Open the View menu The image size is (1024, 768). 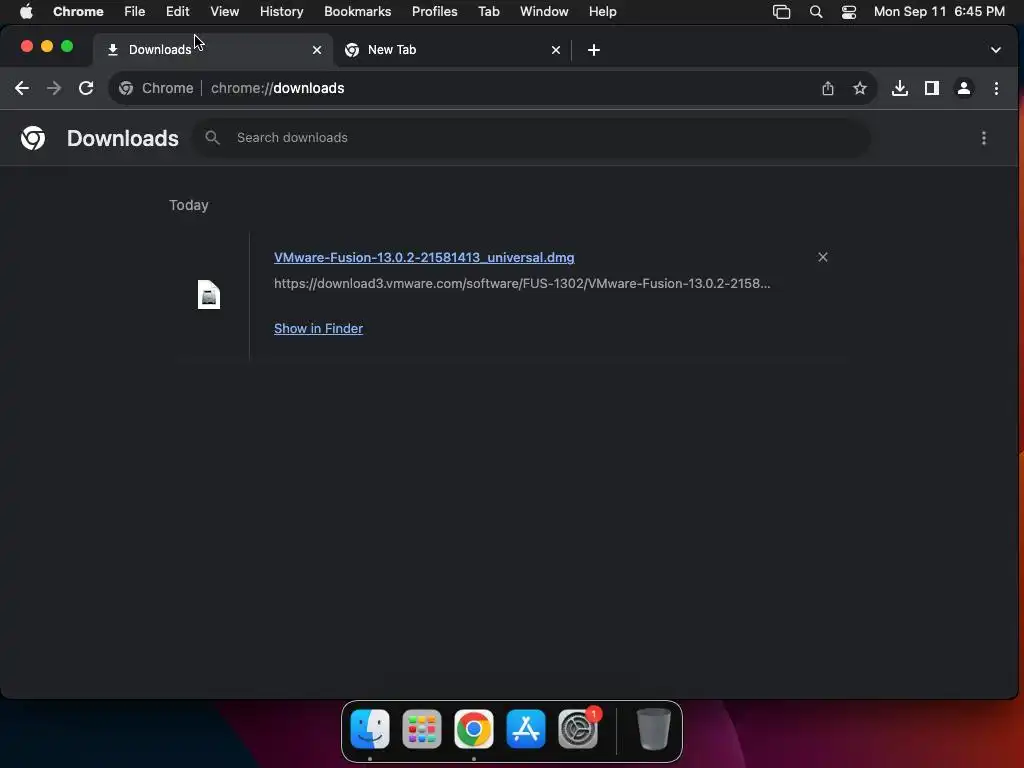pyautogui.click(x=225, y=12)
